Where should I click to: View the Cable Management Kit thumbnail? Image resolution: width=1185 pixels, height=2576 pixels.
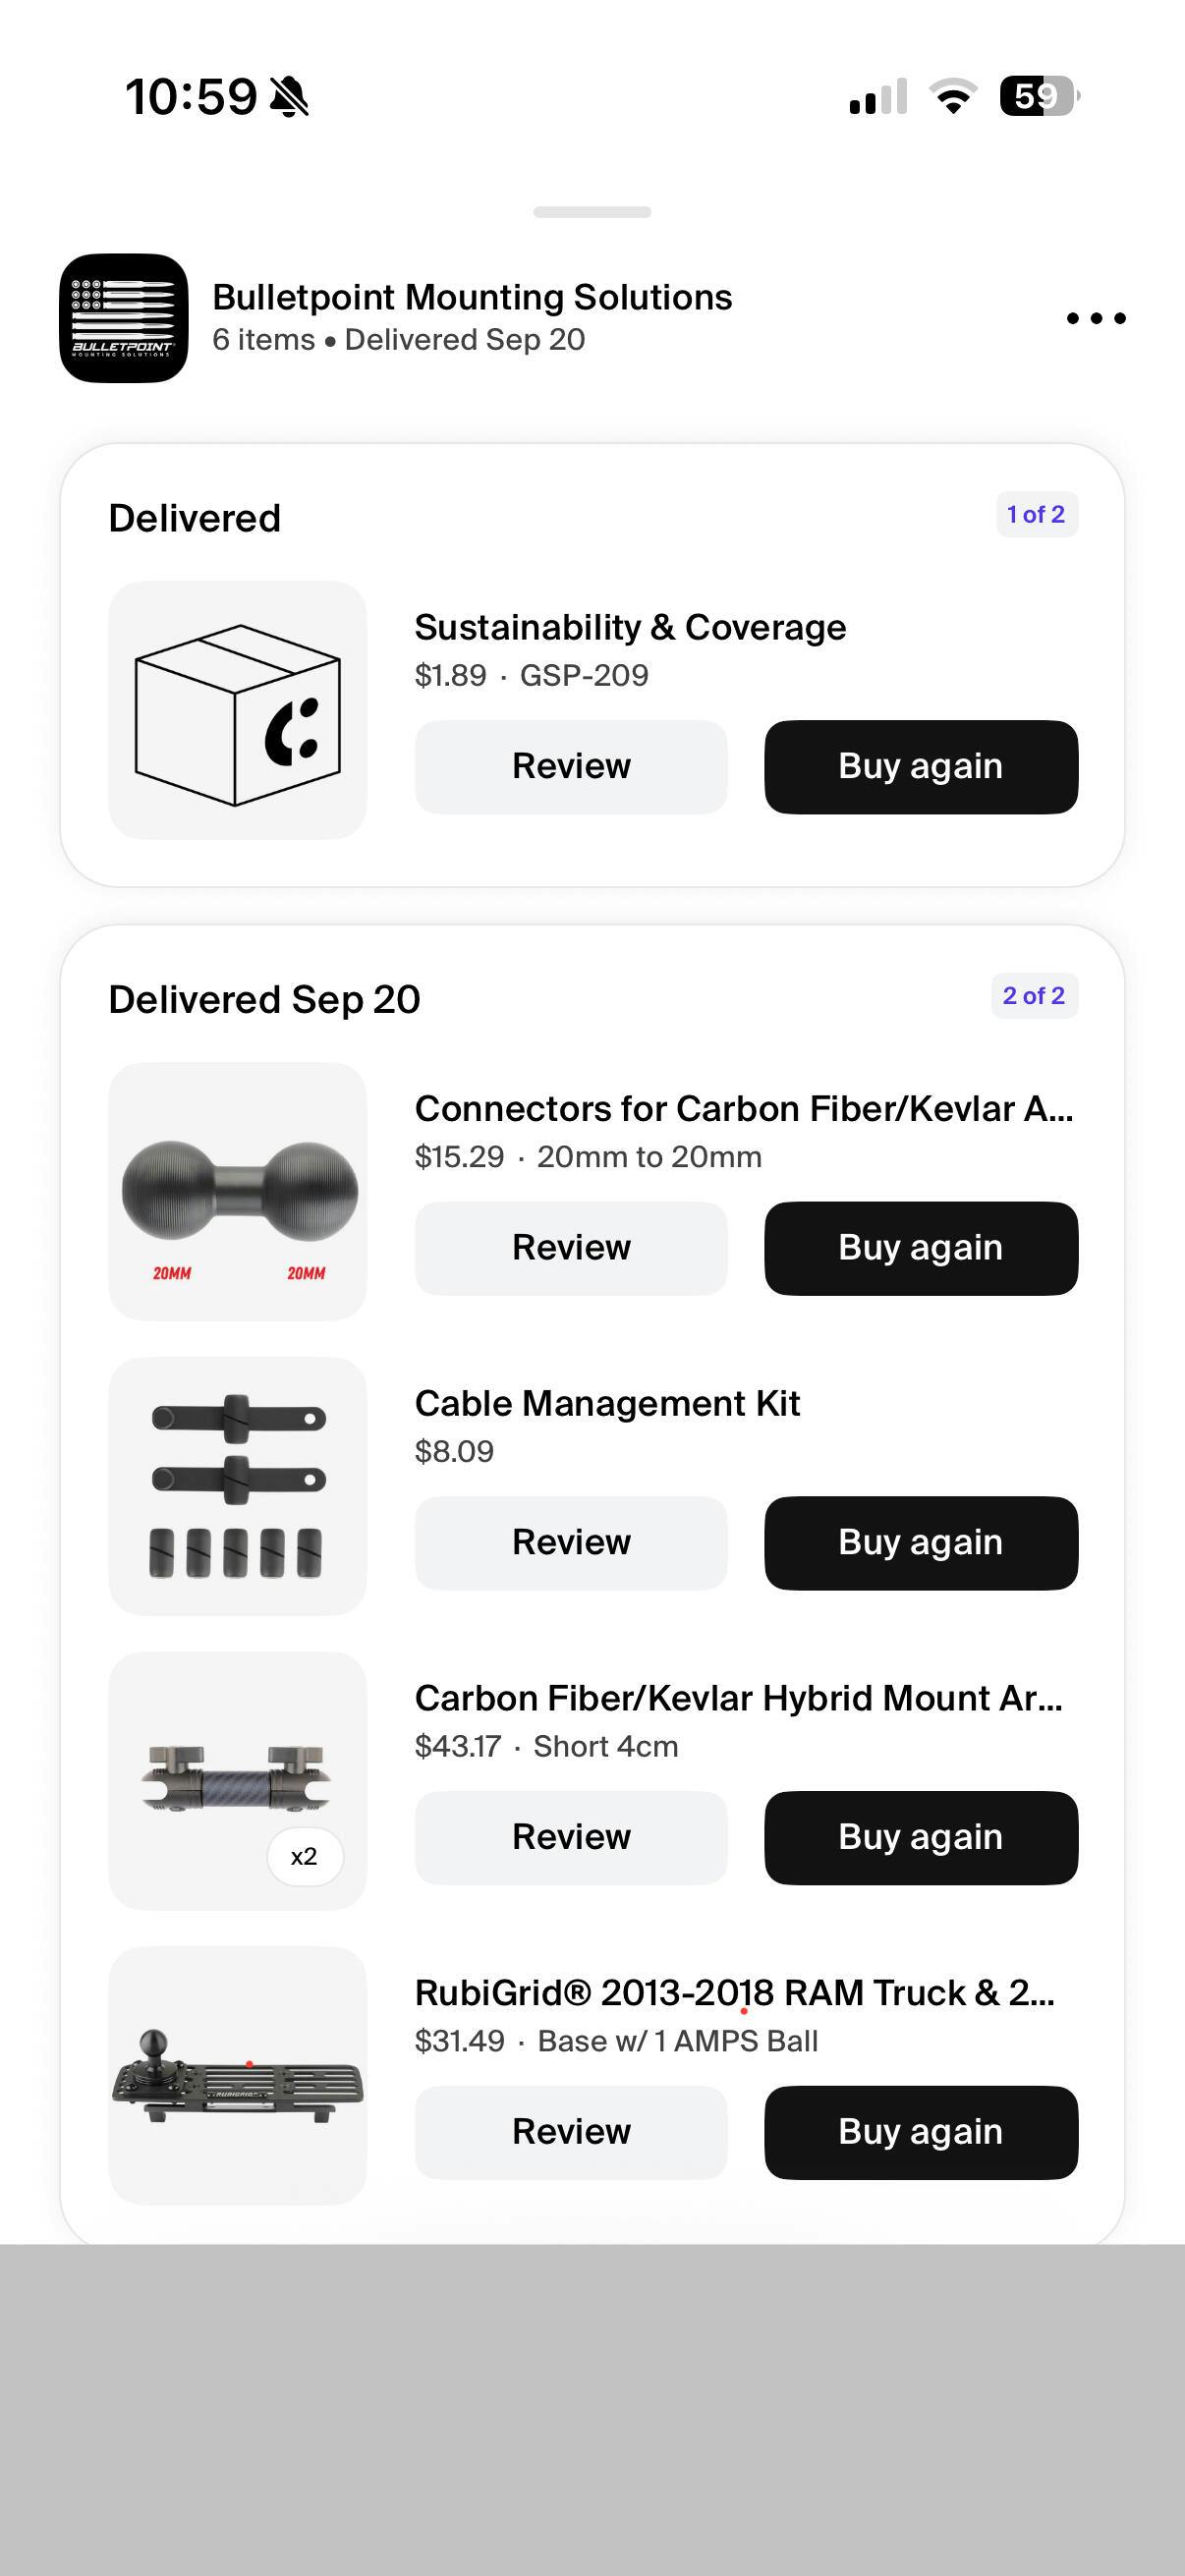pos(237,1486)
